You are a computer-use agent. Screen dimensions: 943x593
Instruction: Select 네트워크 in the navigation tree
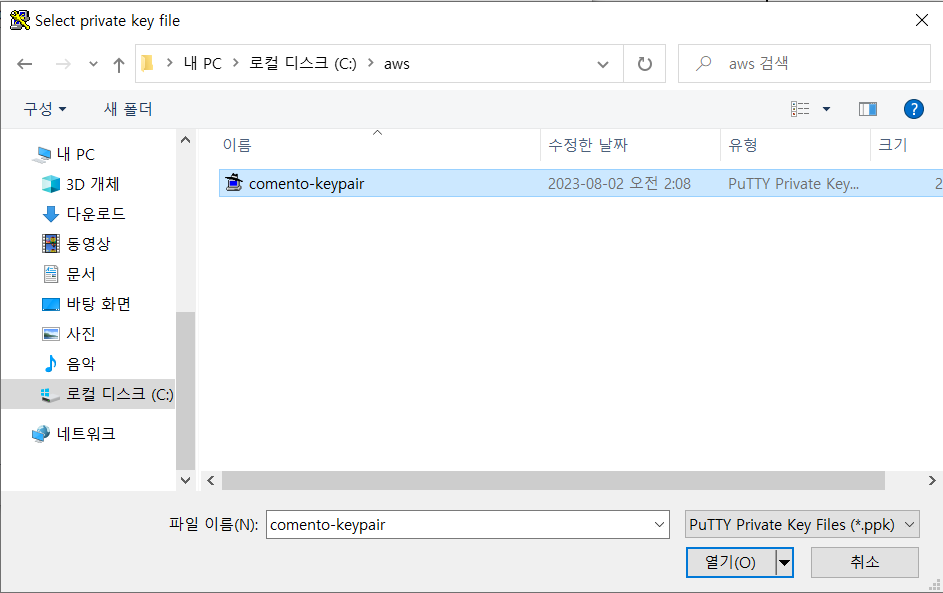click(86, 434)
